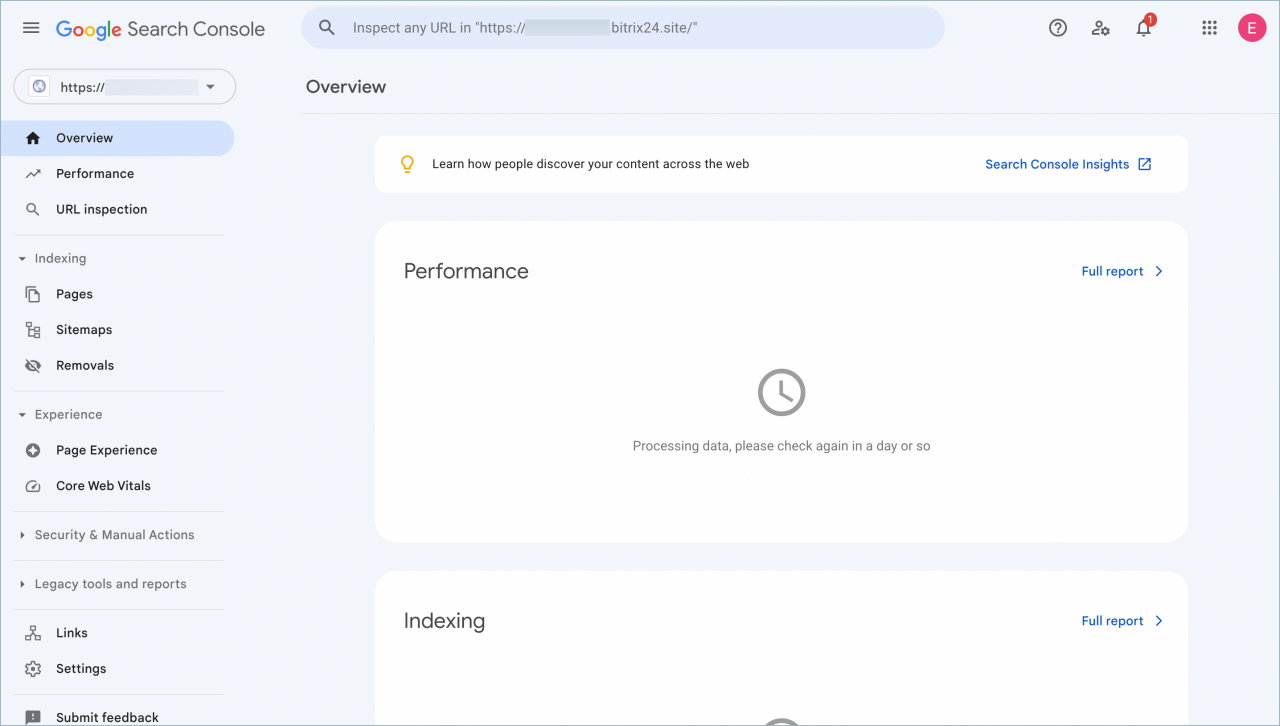Image resolution: width=1280 pixels, height=726 pixels.
Task: Go to Performance in sidebar
Action: coord(95,174)
